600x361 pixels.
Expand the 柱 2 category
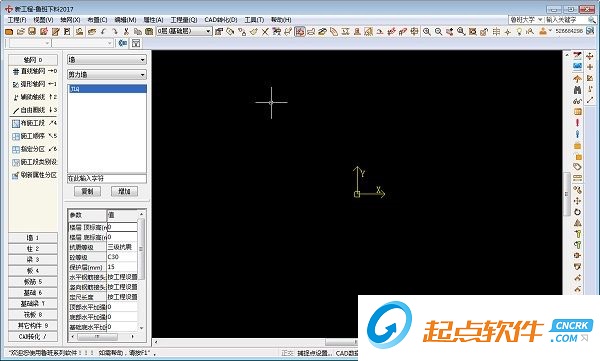tap(33, 249)
